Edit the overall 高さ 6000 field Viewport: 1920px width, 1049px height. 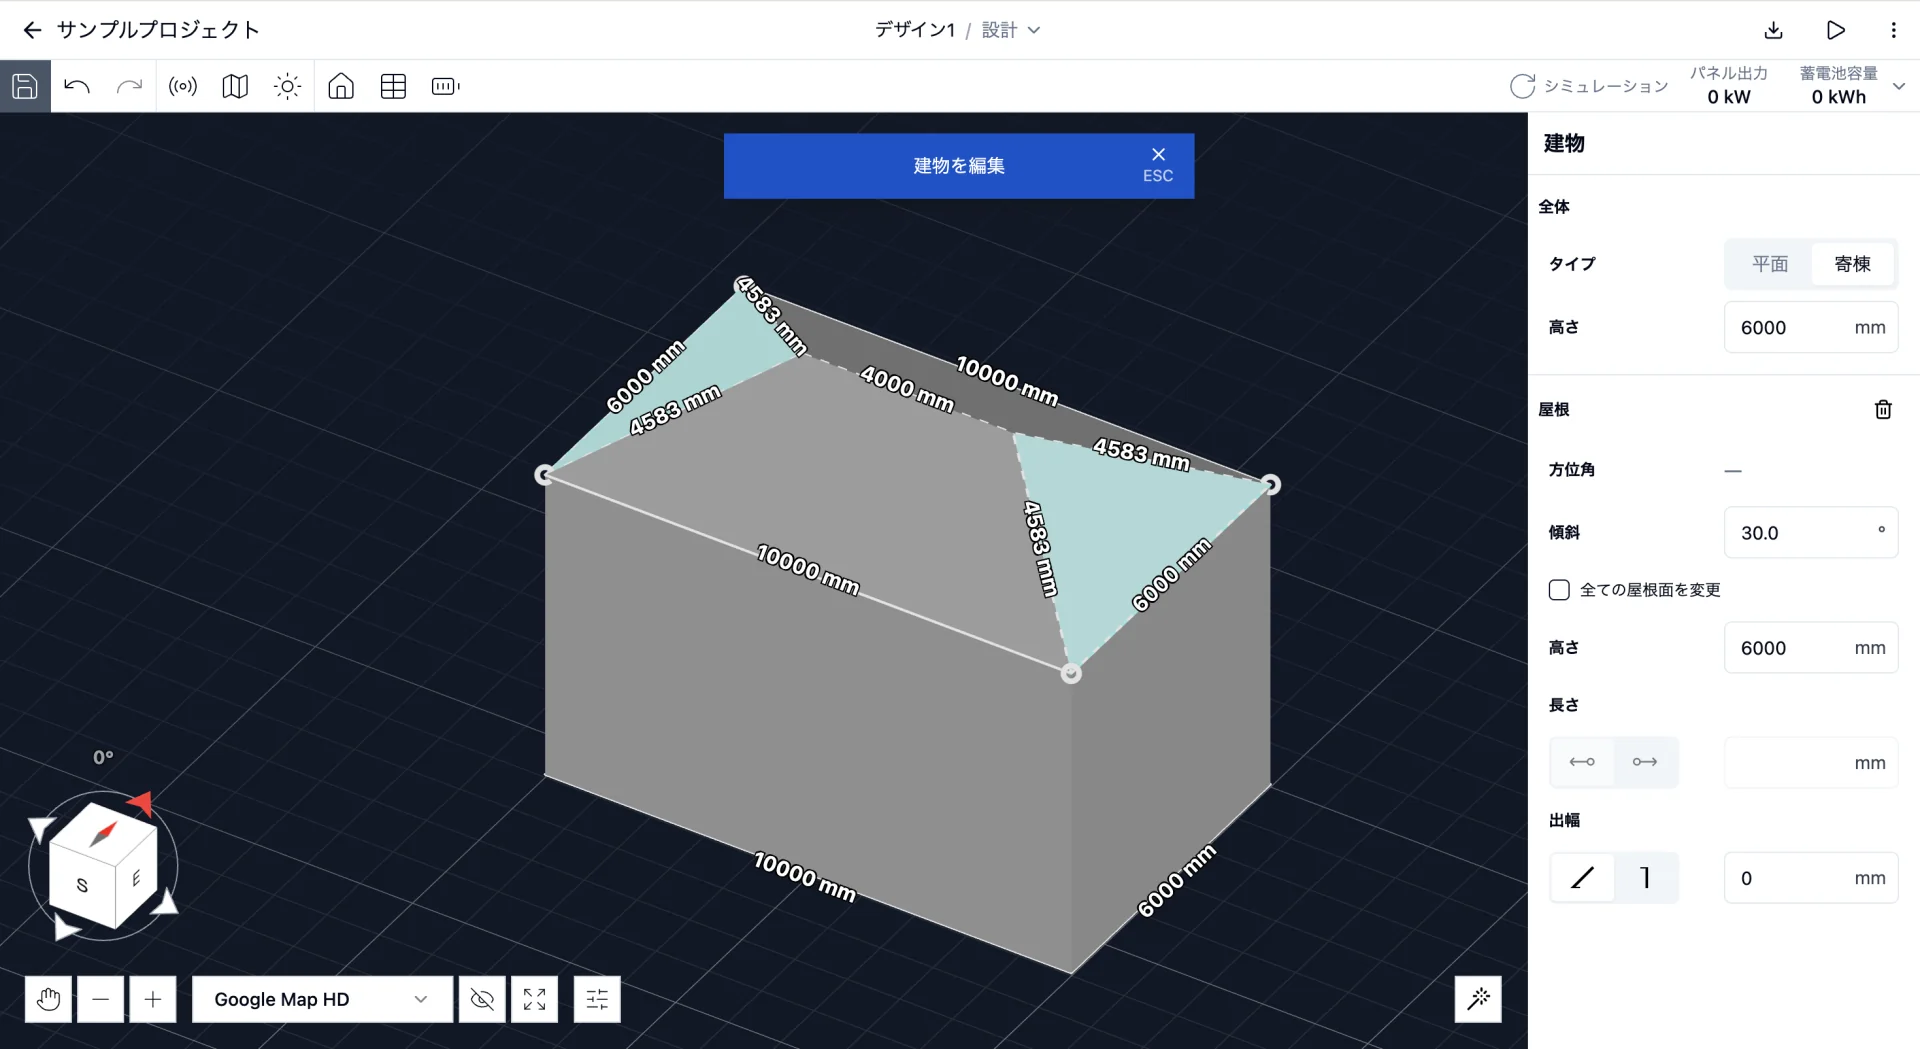(1810, 328)
